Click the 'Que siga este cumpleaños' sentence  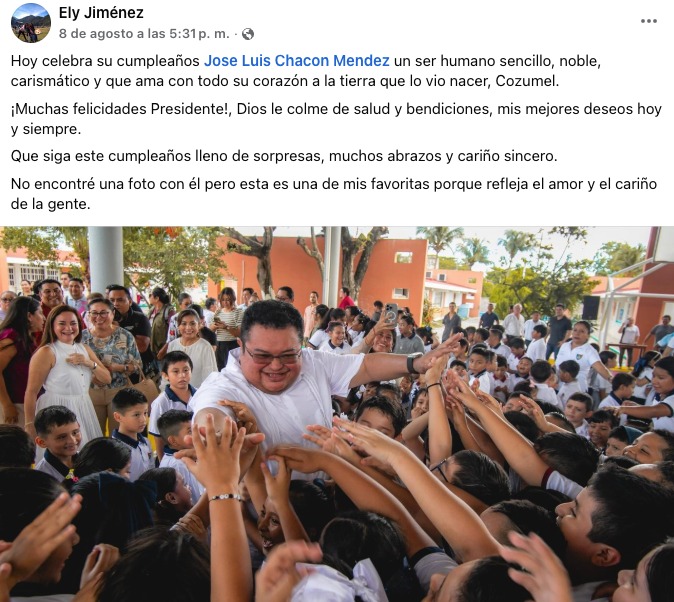284,156
